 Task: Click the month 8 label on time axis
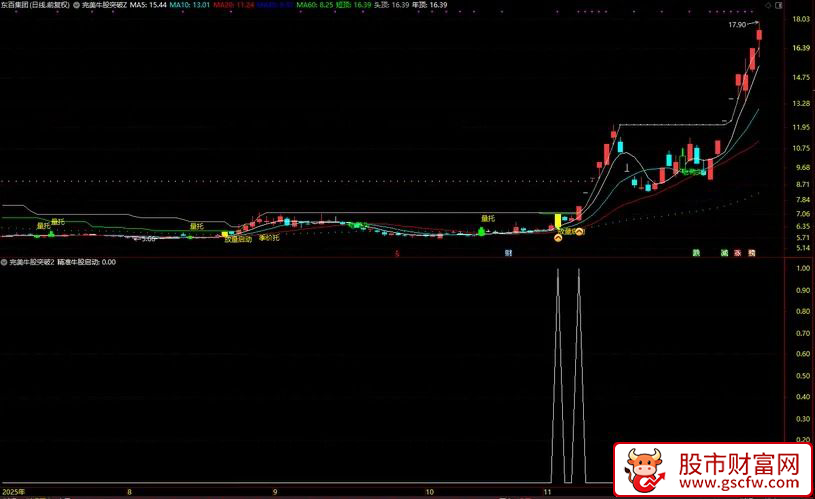[x=129, y=492]
